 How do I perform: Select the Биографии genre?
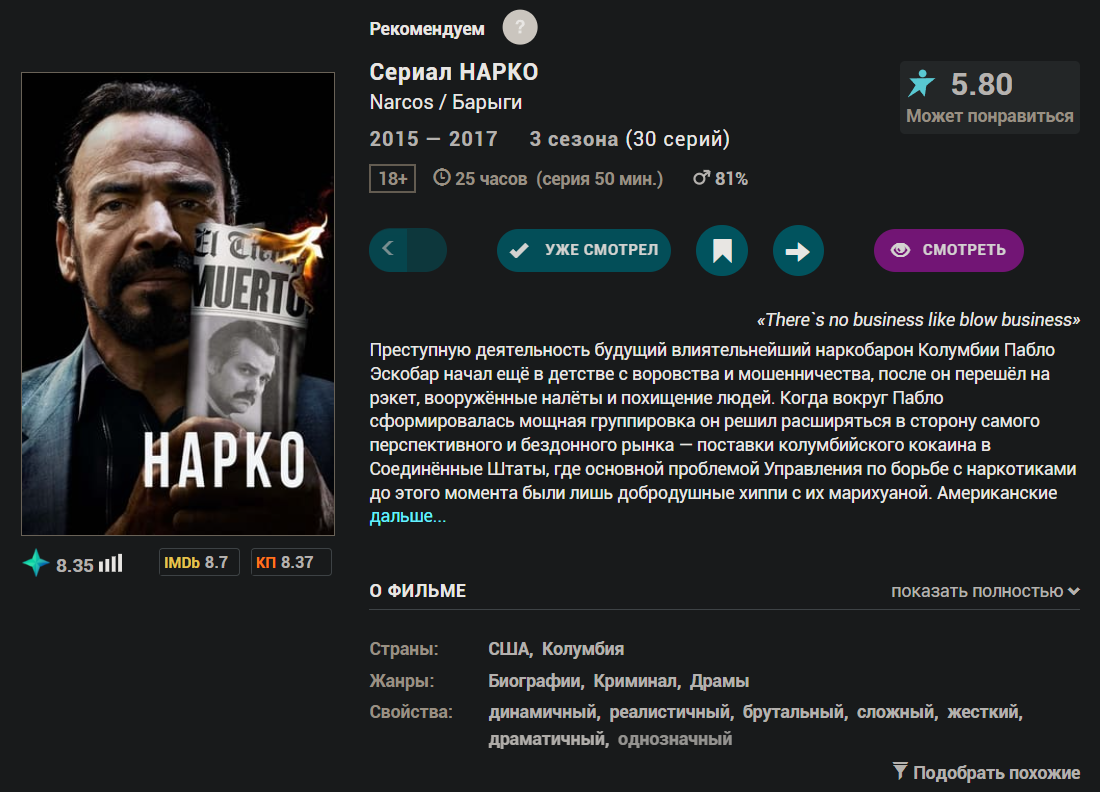pyautogui.click(x=535, y=681)
